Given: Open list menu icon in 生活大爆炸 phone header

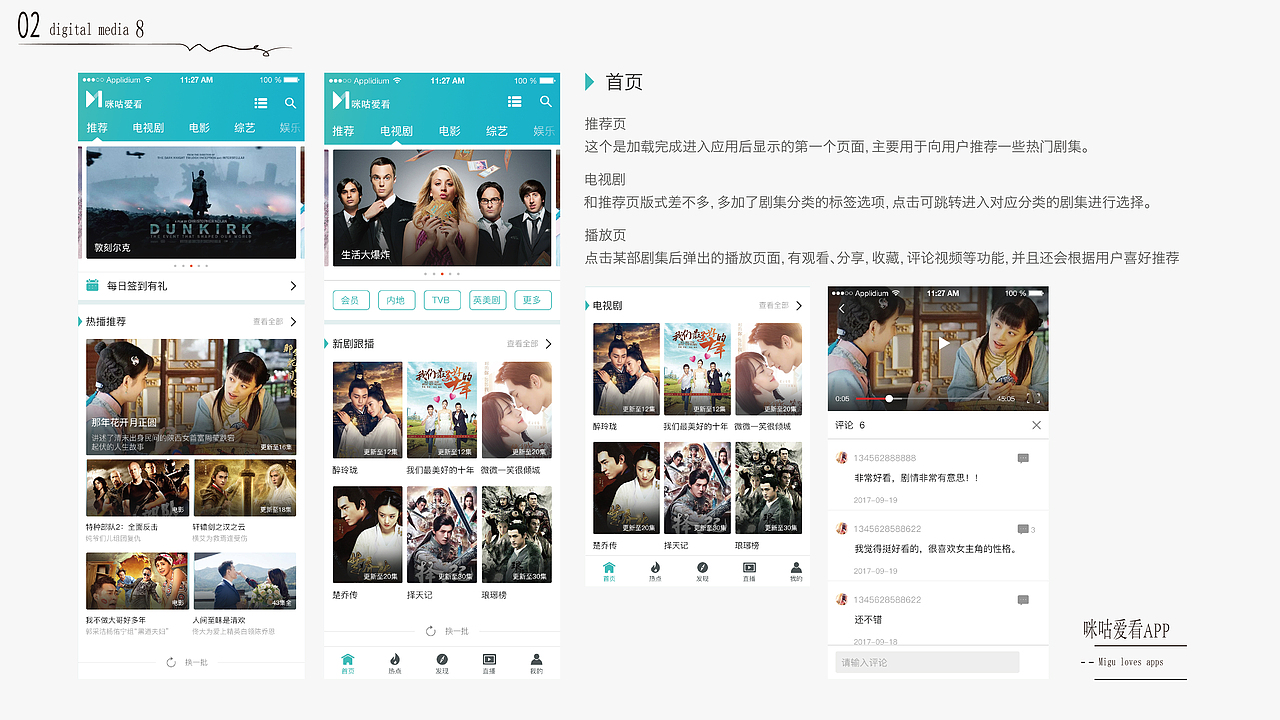Looking at the screenshot, I should click(x=515, y=102).
